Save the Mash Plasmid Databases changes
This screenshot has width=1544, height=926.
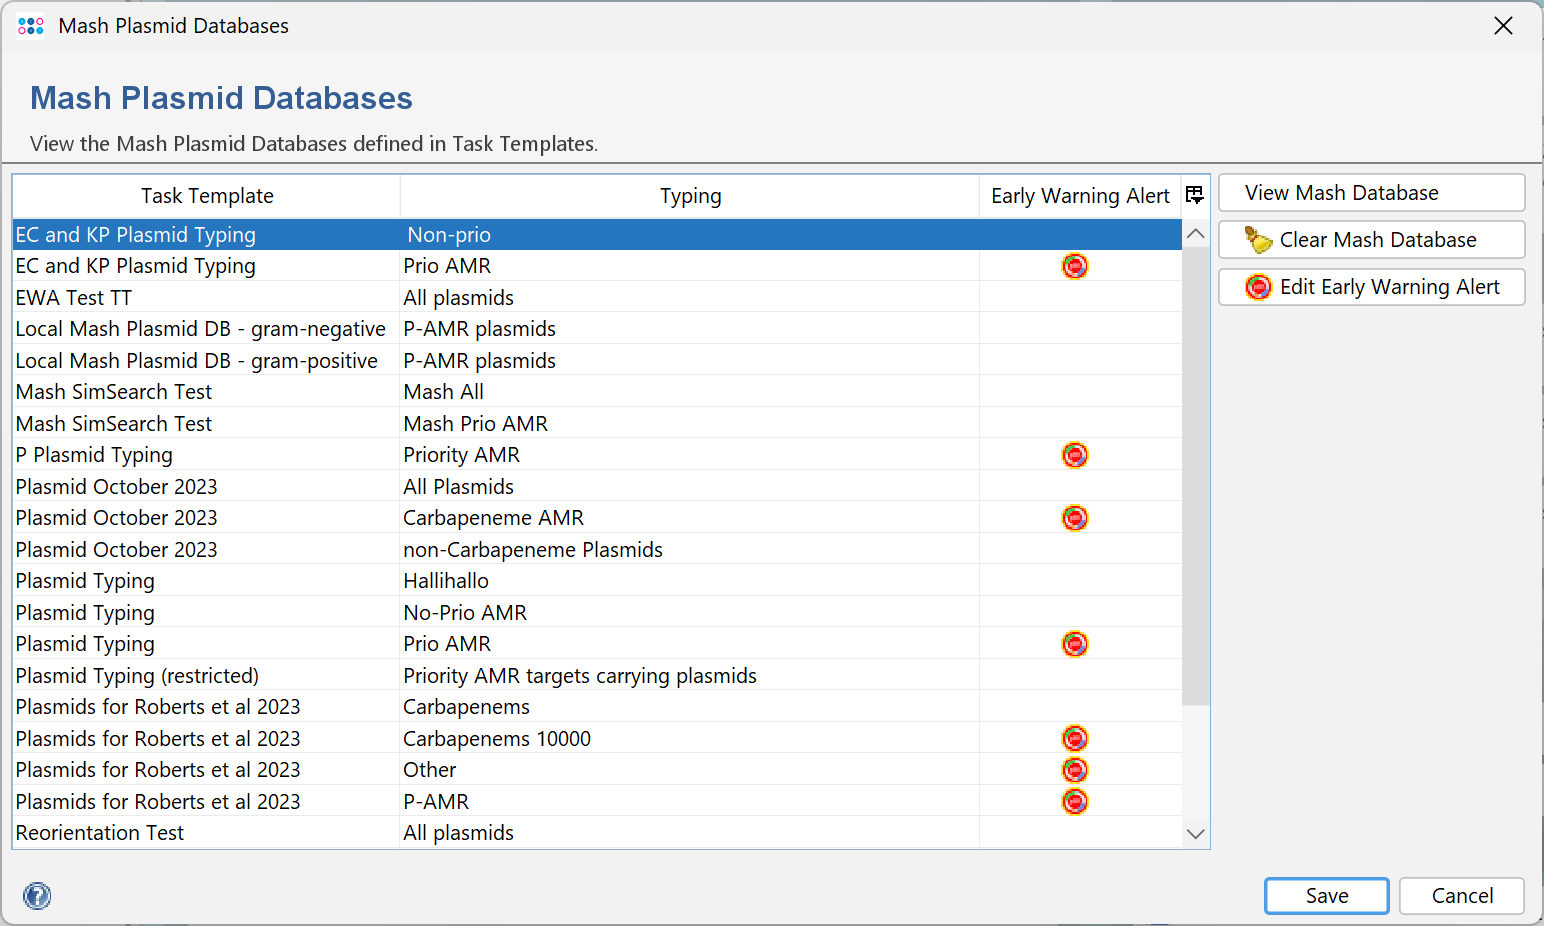tap(1326, 896)
